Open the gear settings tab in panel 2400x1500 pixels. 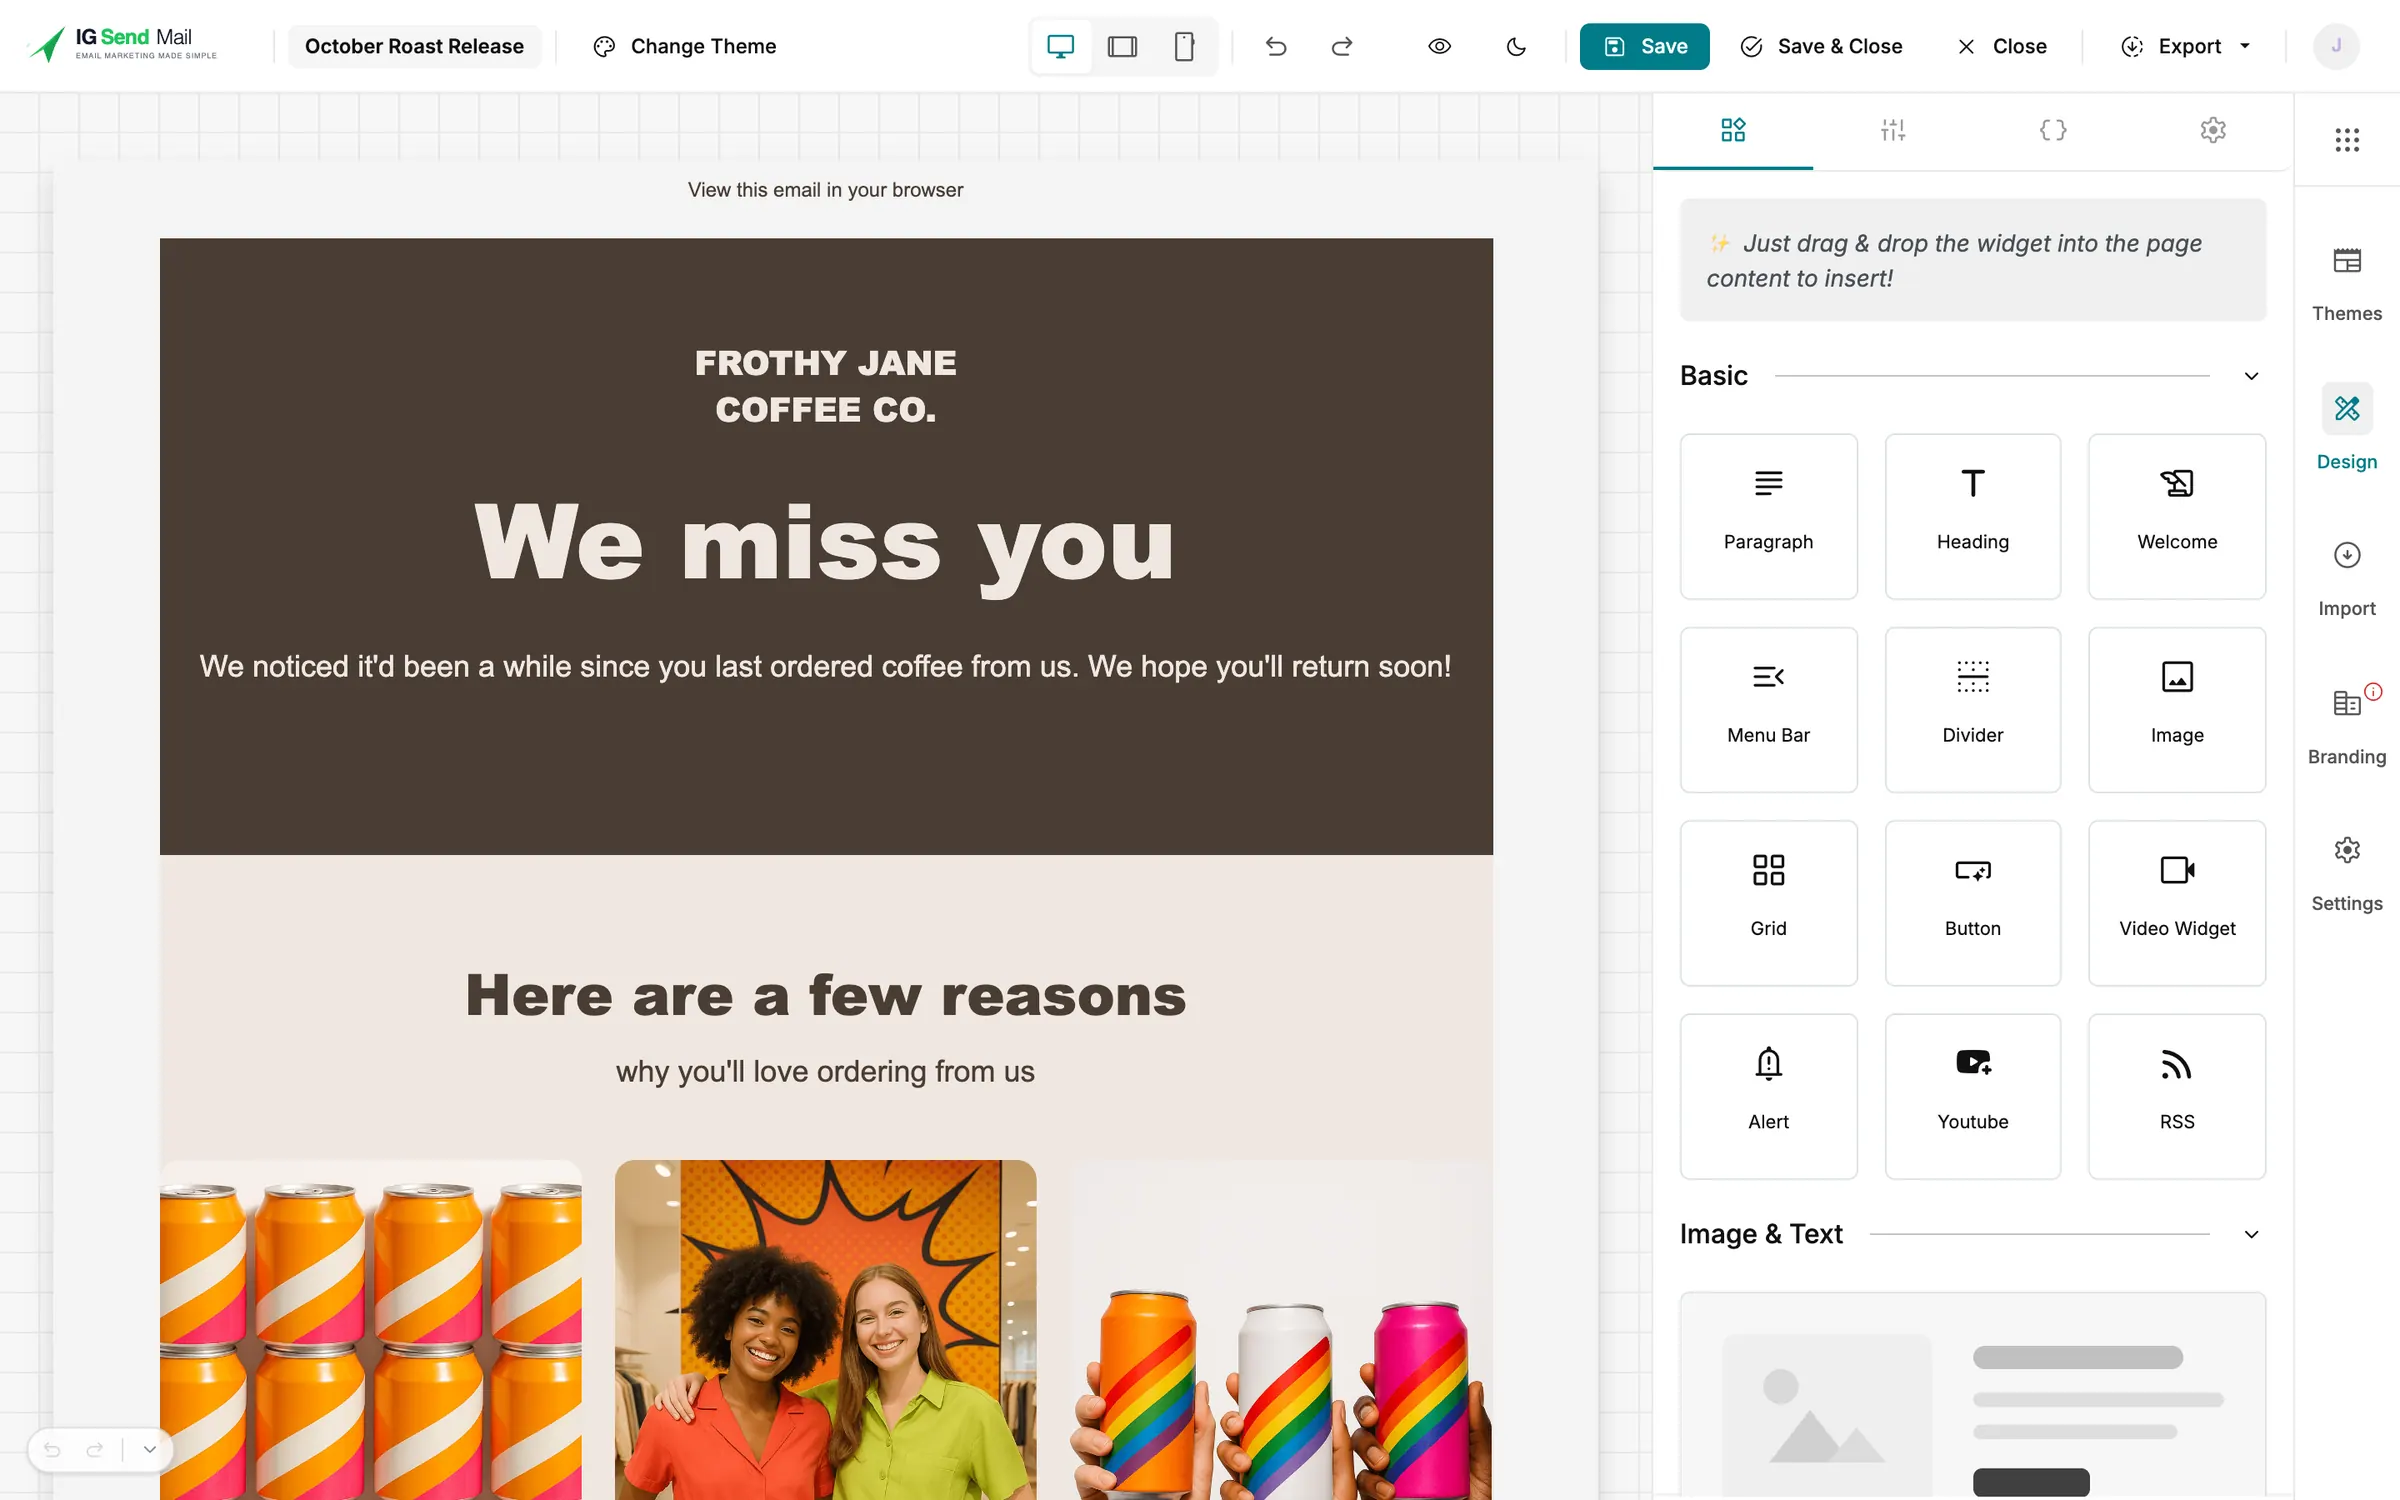pos(2212,130)
